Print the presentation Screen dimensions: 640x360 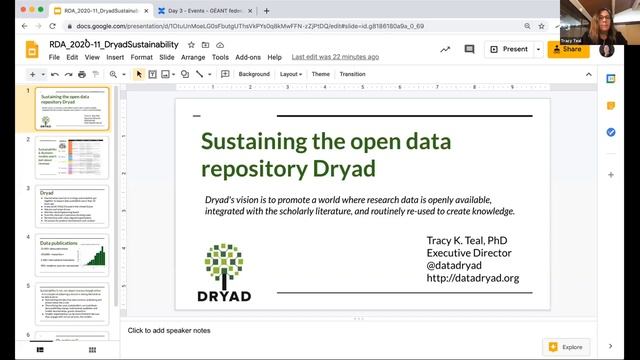tap(82, 74)
